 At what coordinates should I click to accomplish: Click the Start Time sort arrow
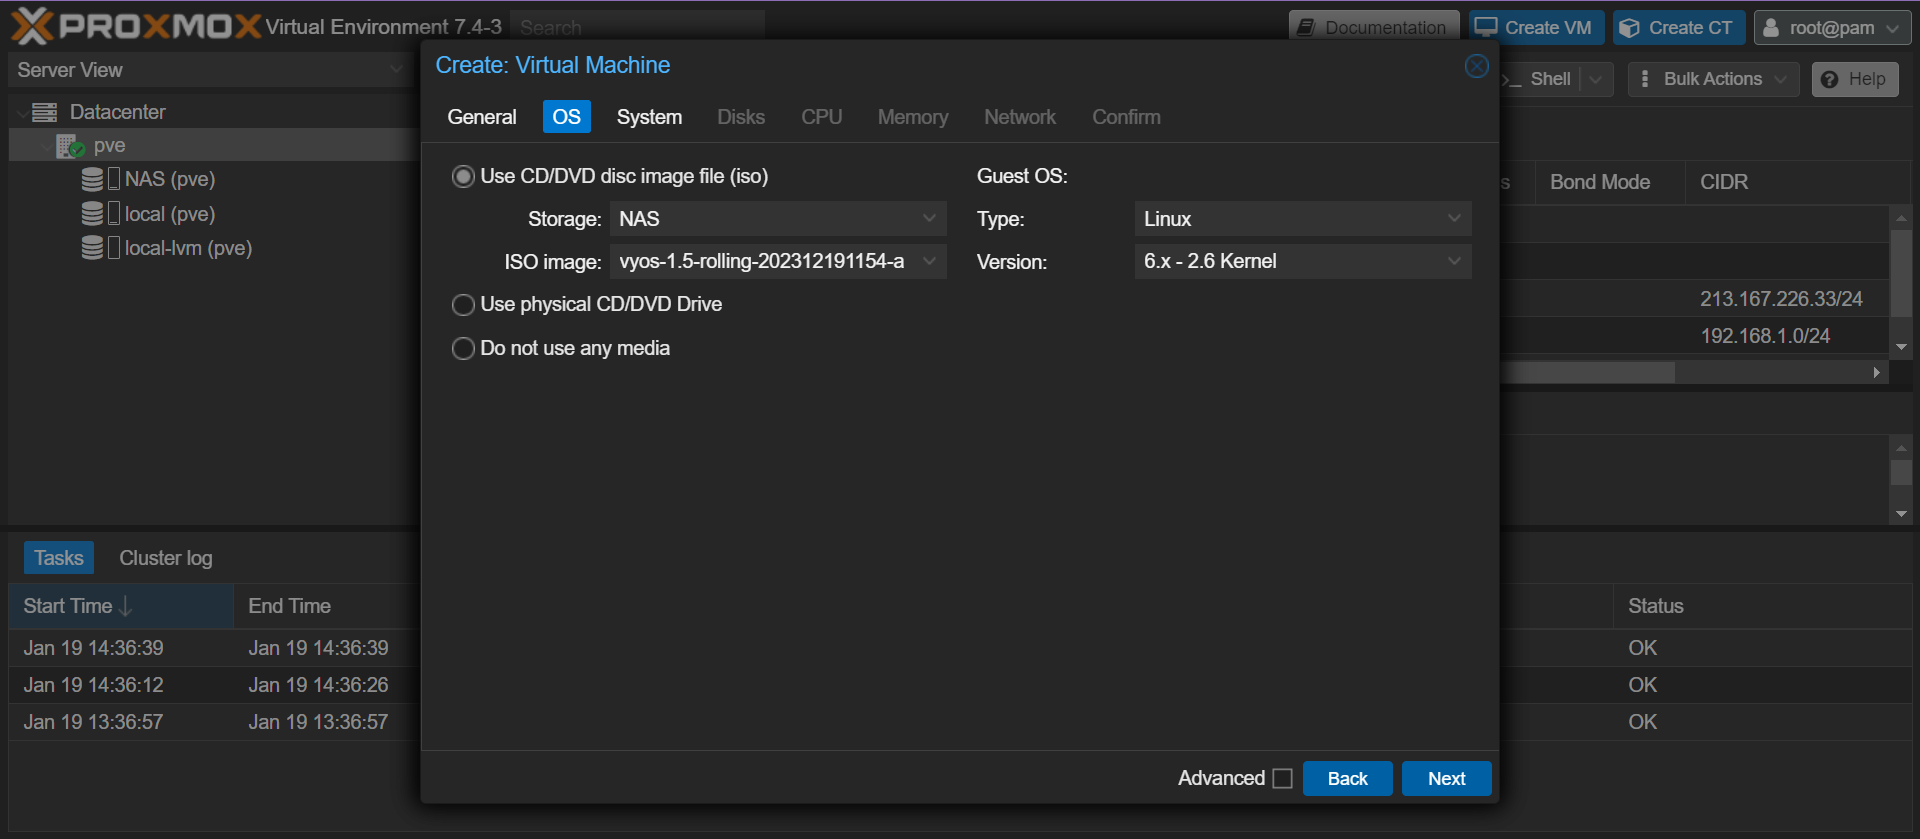click(126, 606)
